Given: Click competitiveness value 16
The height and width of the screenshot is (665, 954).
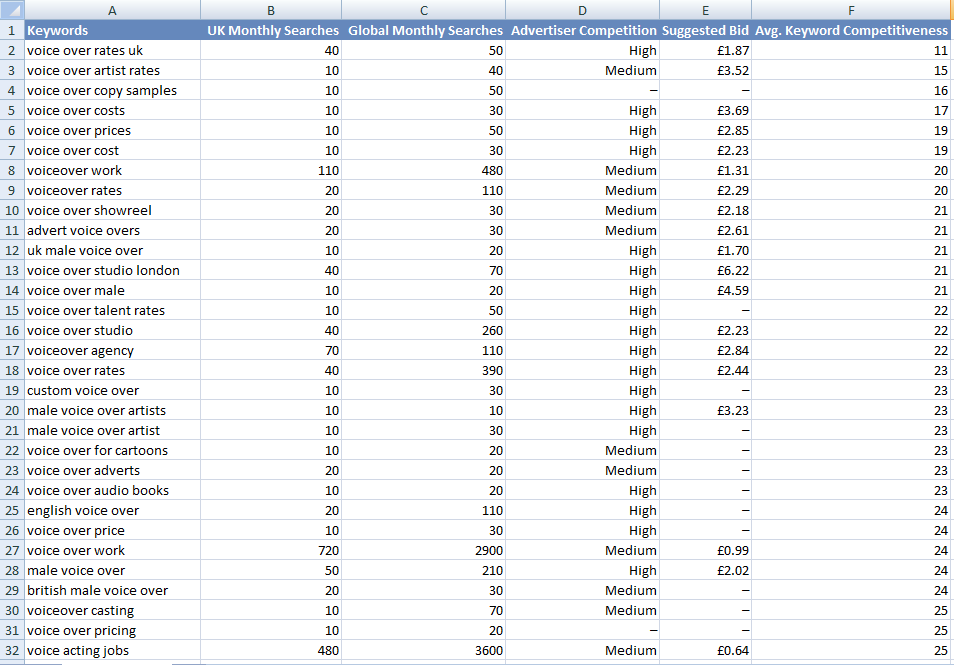Looking at the screenshot, I should [x=851, y=91].
